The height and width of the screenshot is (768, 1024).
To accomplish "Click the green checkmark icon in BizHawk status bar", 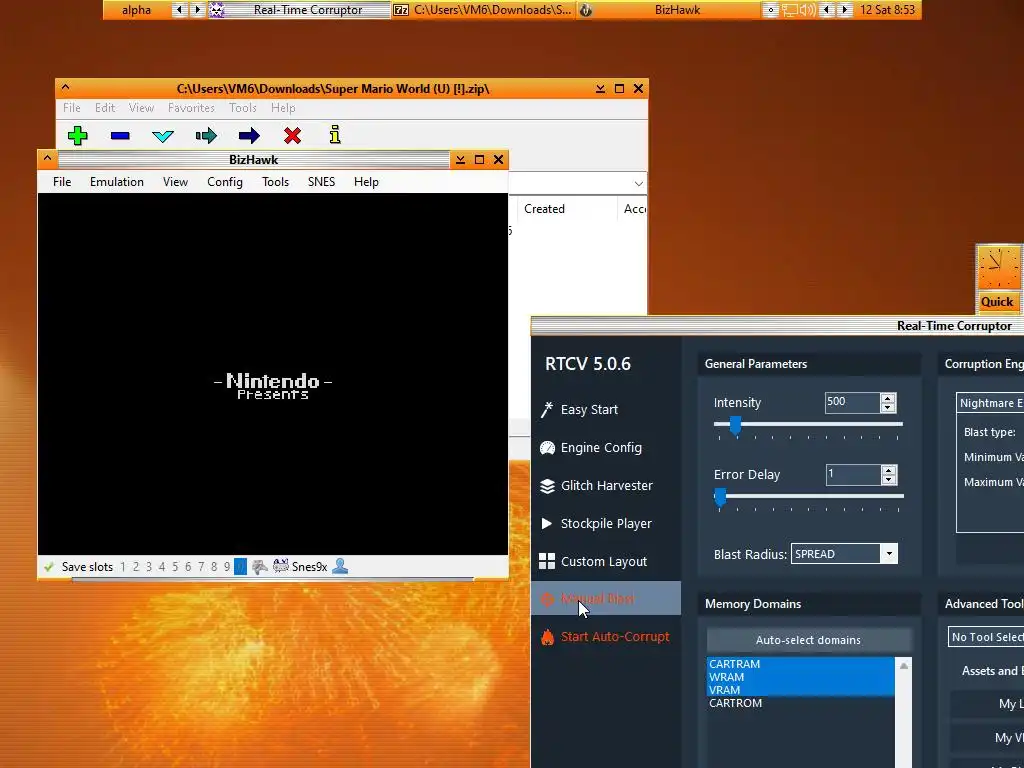I will coord(49,566).
